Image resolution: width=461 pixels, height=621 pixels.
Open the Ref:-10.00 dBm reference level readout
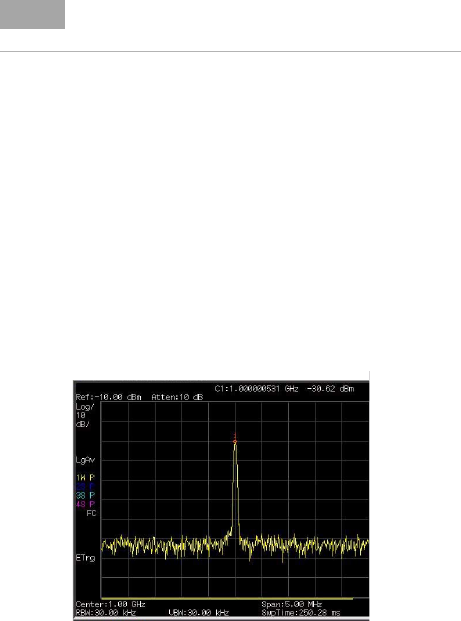[x=109, y=397]
